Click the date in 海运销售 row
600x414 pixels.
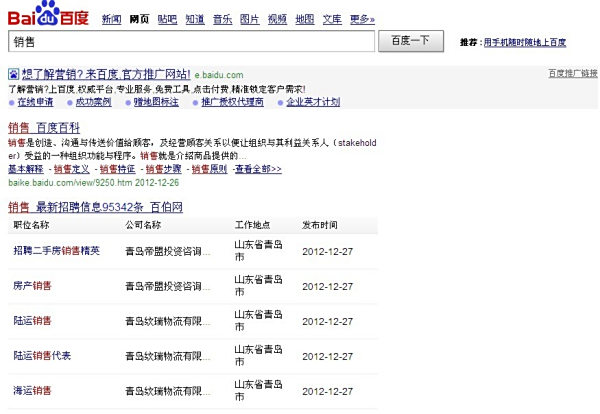[328, 391]
